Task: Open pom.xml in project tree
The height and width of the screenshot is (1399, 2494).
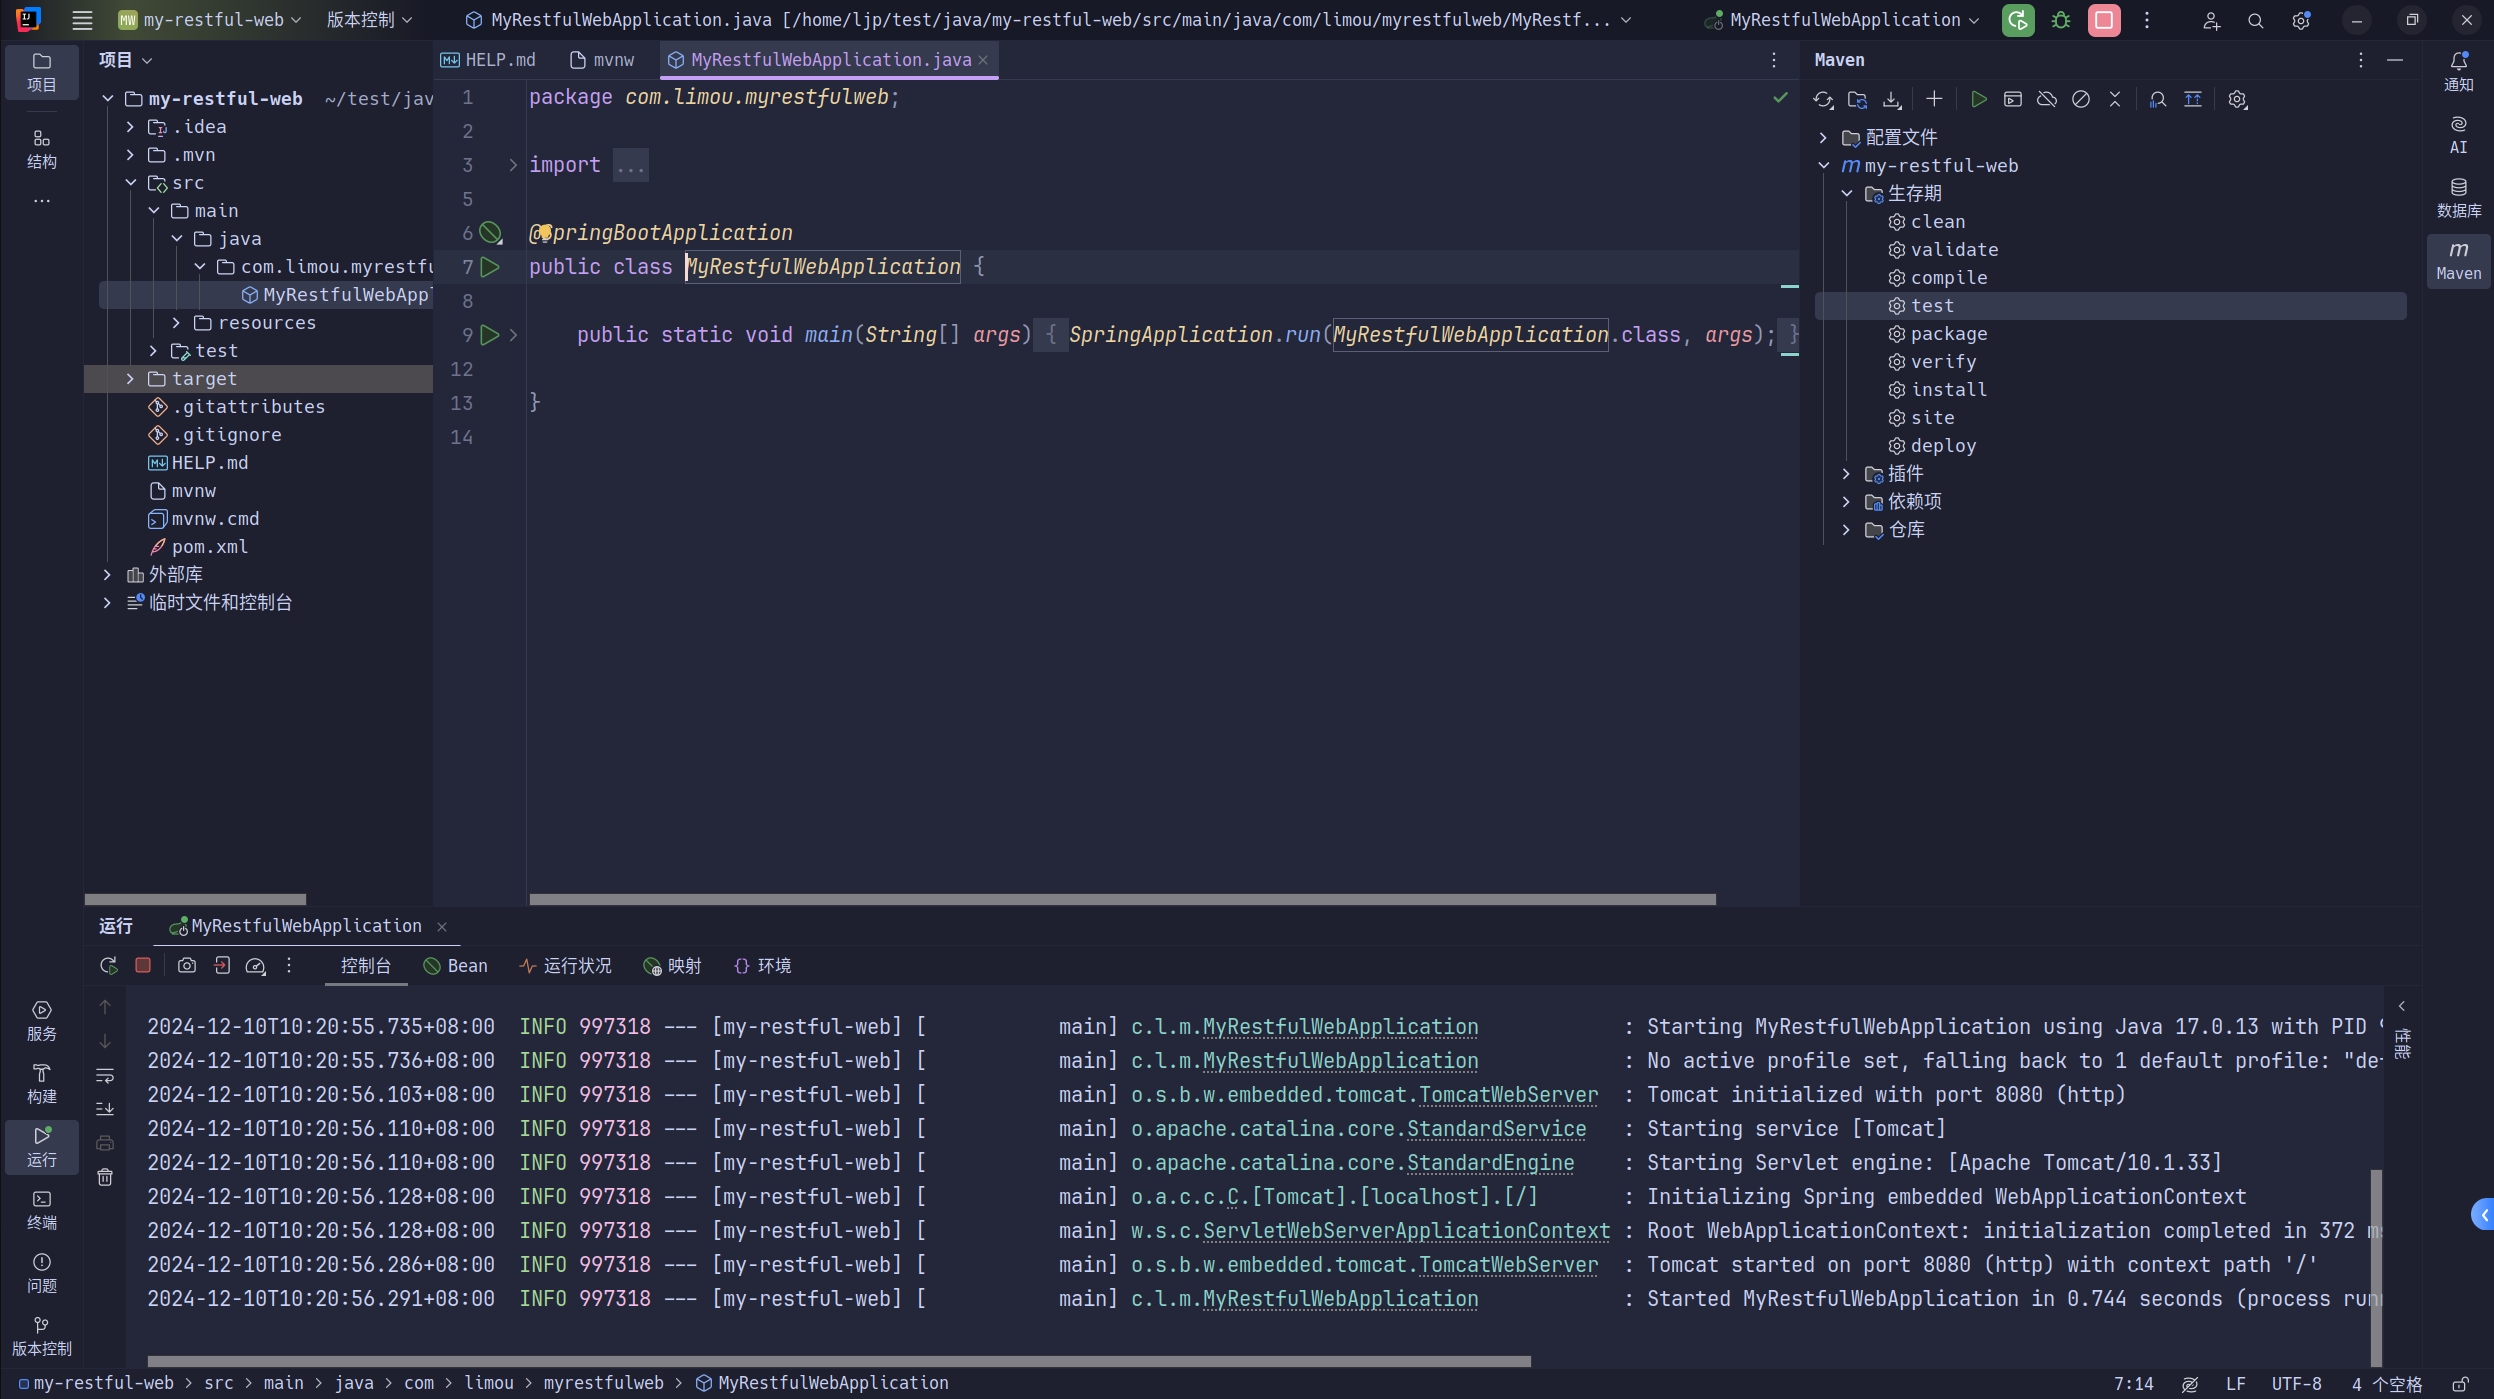Action: (209, 547)
